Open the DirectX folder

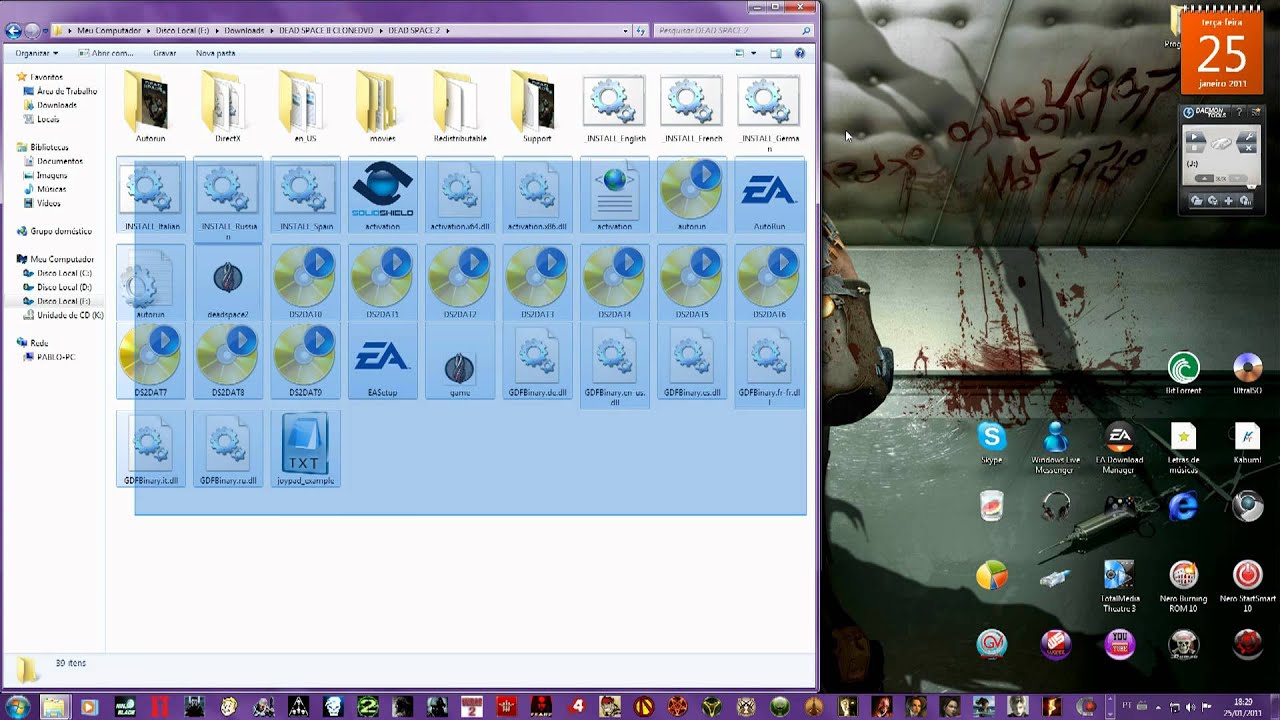228,108
